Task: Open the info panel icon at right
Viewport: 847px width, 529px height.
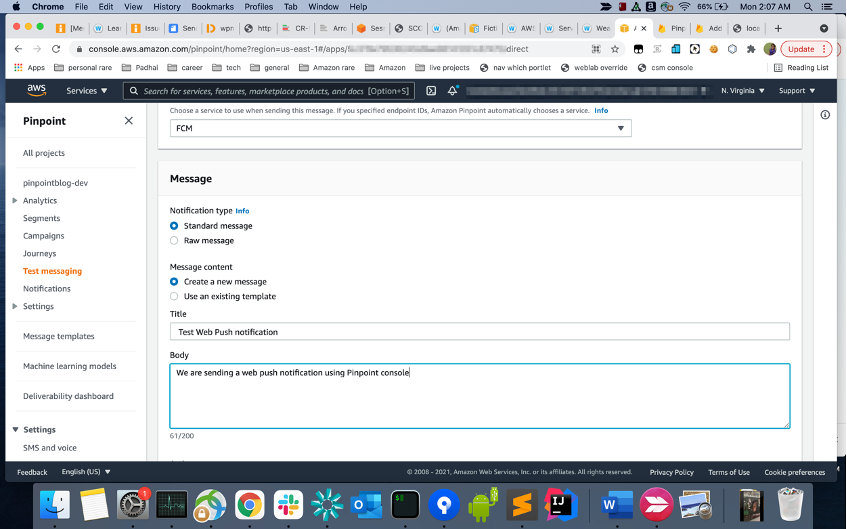Action: 825,115
